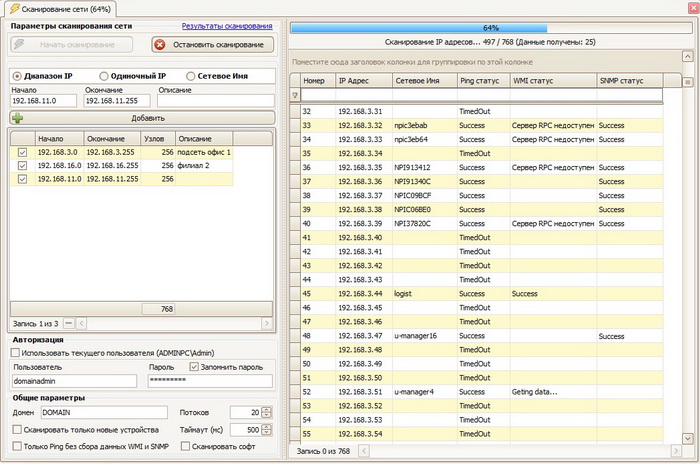Click the green plus icon on 'Добавить'
Screen dimensions: 700x464
pos(18,118)
